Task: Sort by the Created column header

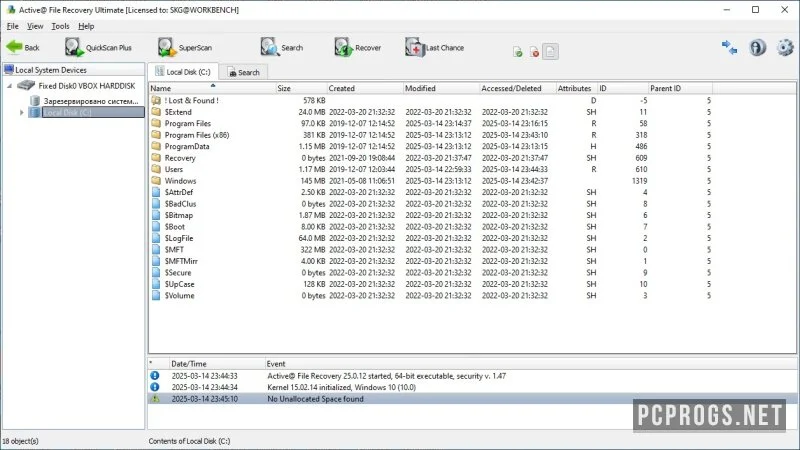Action: 365,88
